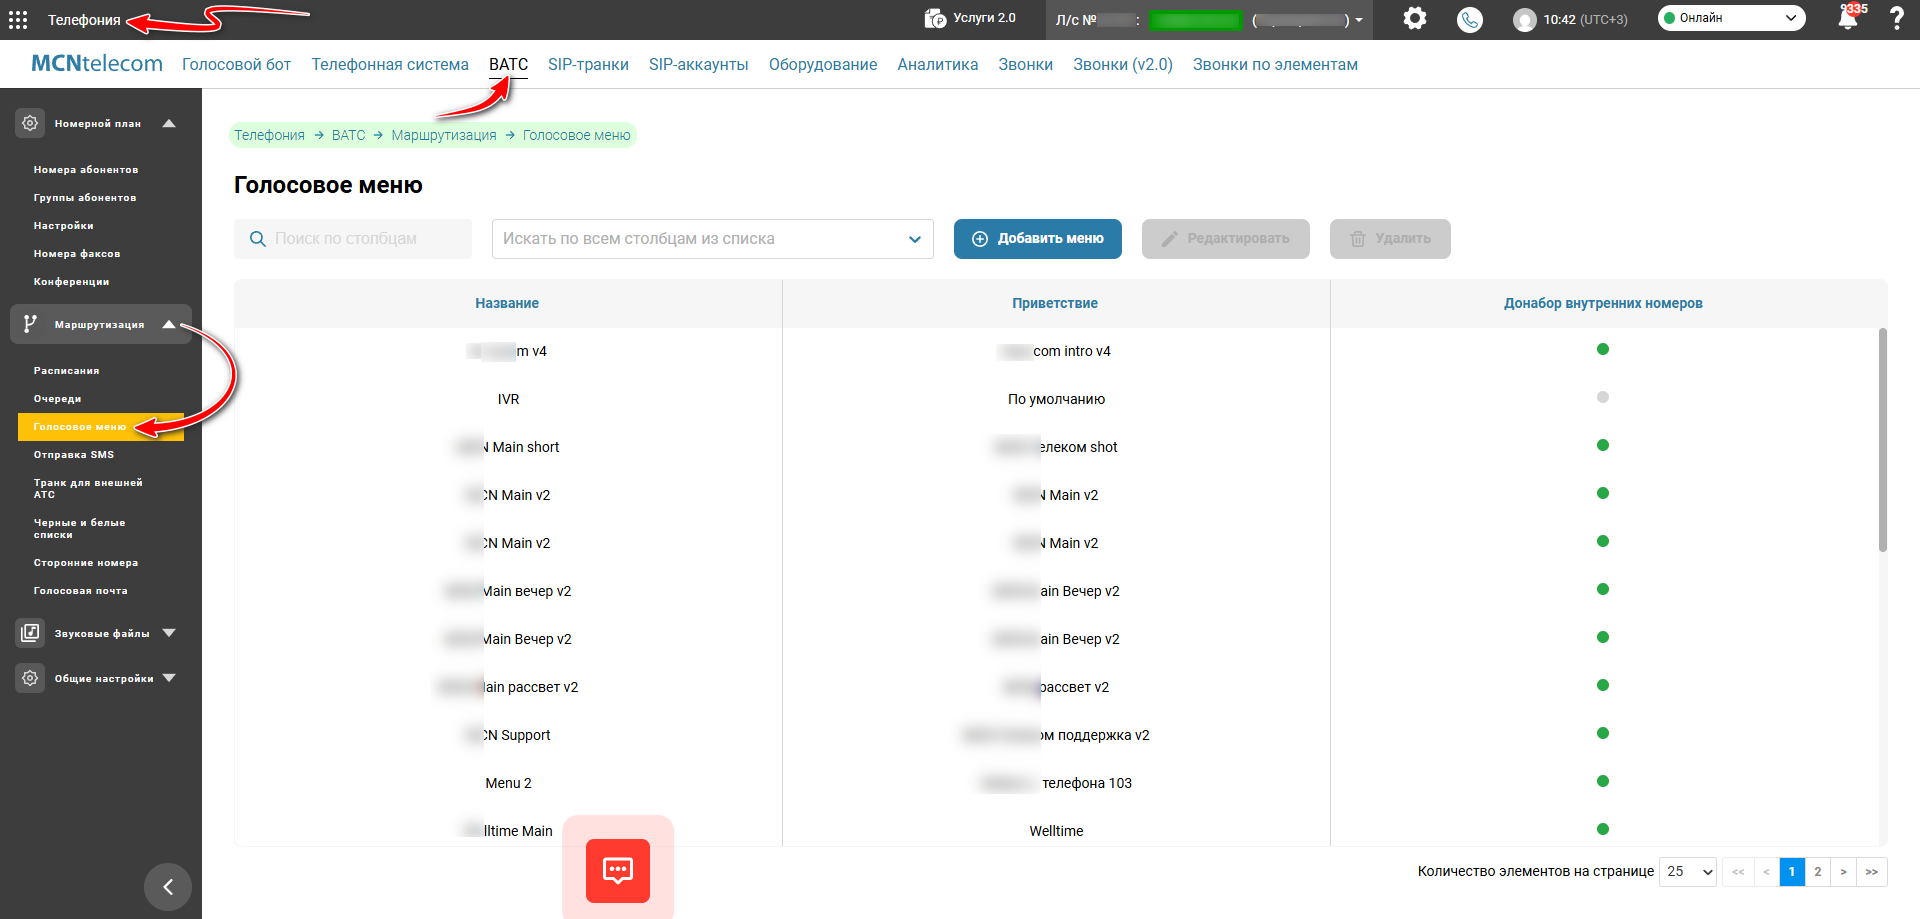Open settings gear in top bar
The width and height of the screenshot is (1920, 919).
click(x=1414, y=18)
